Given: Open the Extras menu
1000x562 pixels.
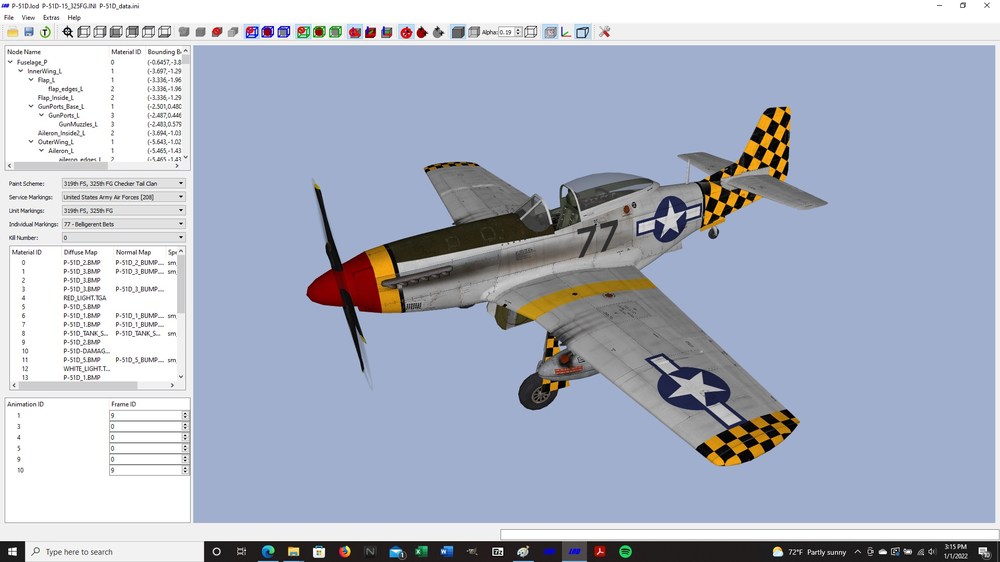Looking at the screenshot, I should (x=51, y=17).
